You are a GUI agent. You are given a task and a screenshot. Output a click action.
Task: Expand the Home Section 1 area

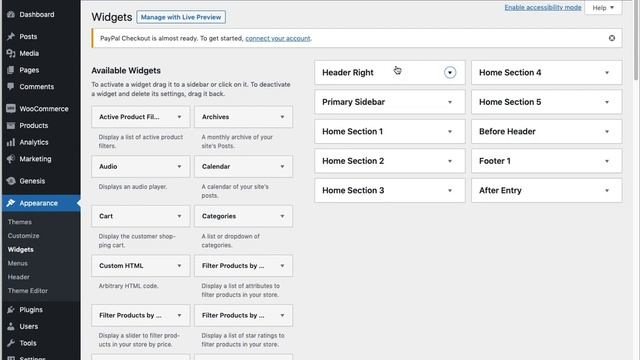450,131
